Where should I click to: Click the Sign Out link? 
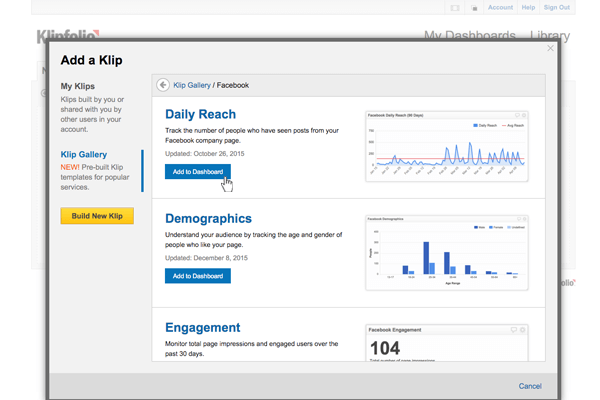[557, 8]
